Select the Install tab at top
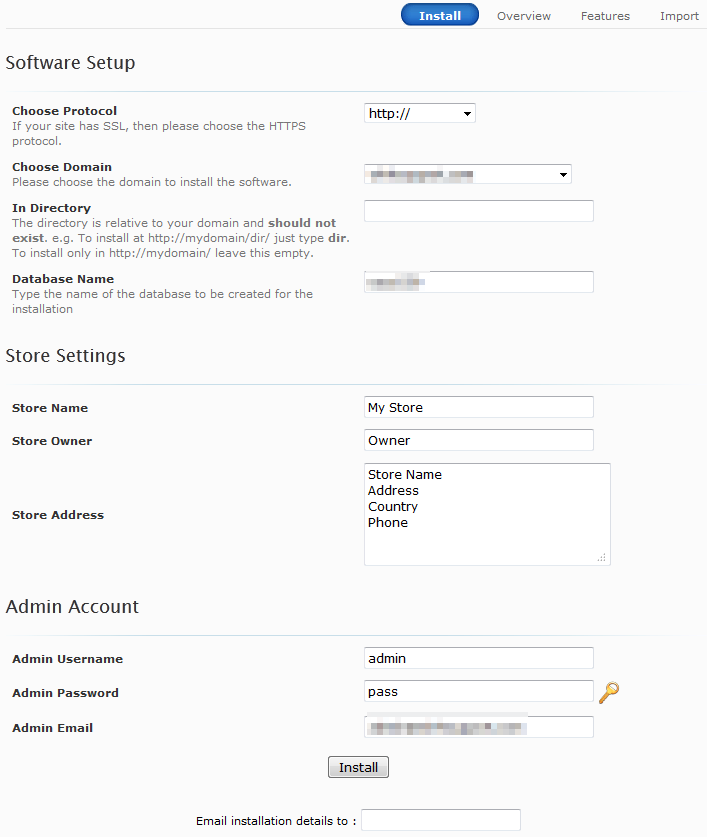 pyautogui.click(x=440, y=16)
